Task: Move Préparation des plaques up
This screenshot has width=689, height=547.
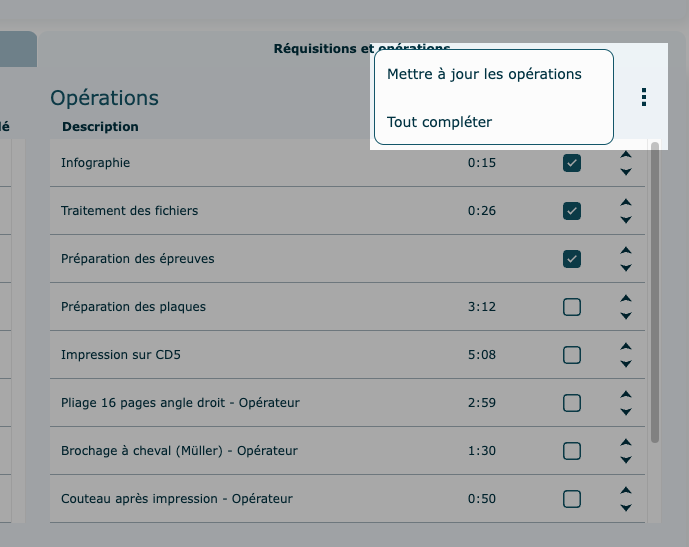Action: point(626,298)
